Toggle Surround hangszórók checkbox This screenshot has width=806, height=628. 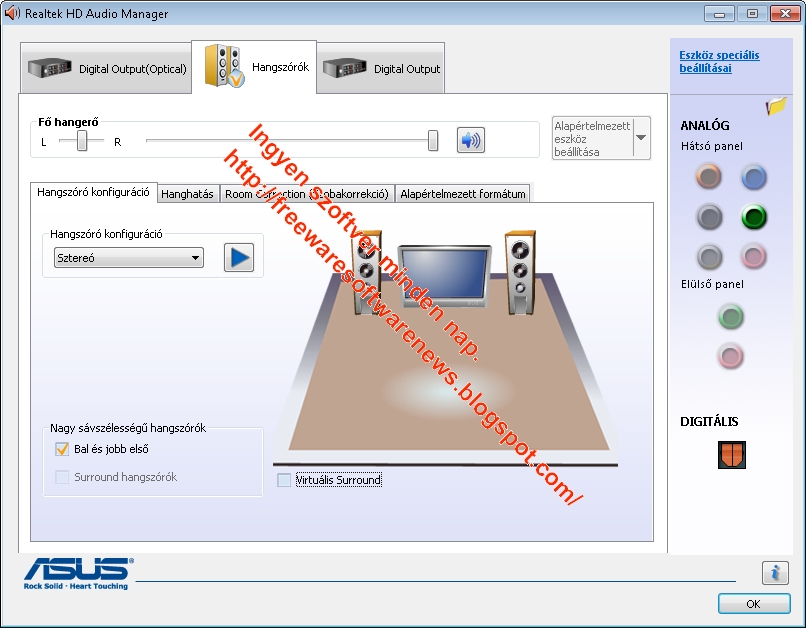click(x=62, y=477)
